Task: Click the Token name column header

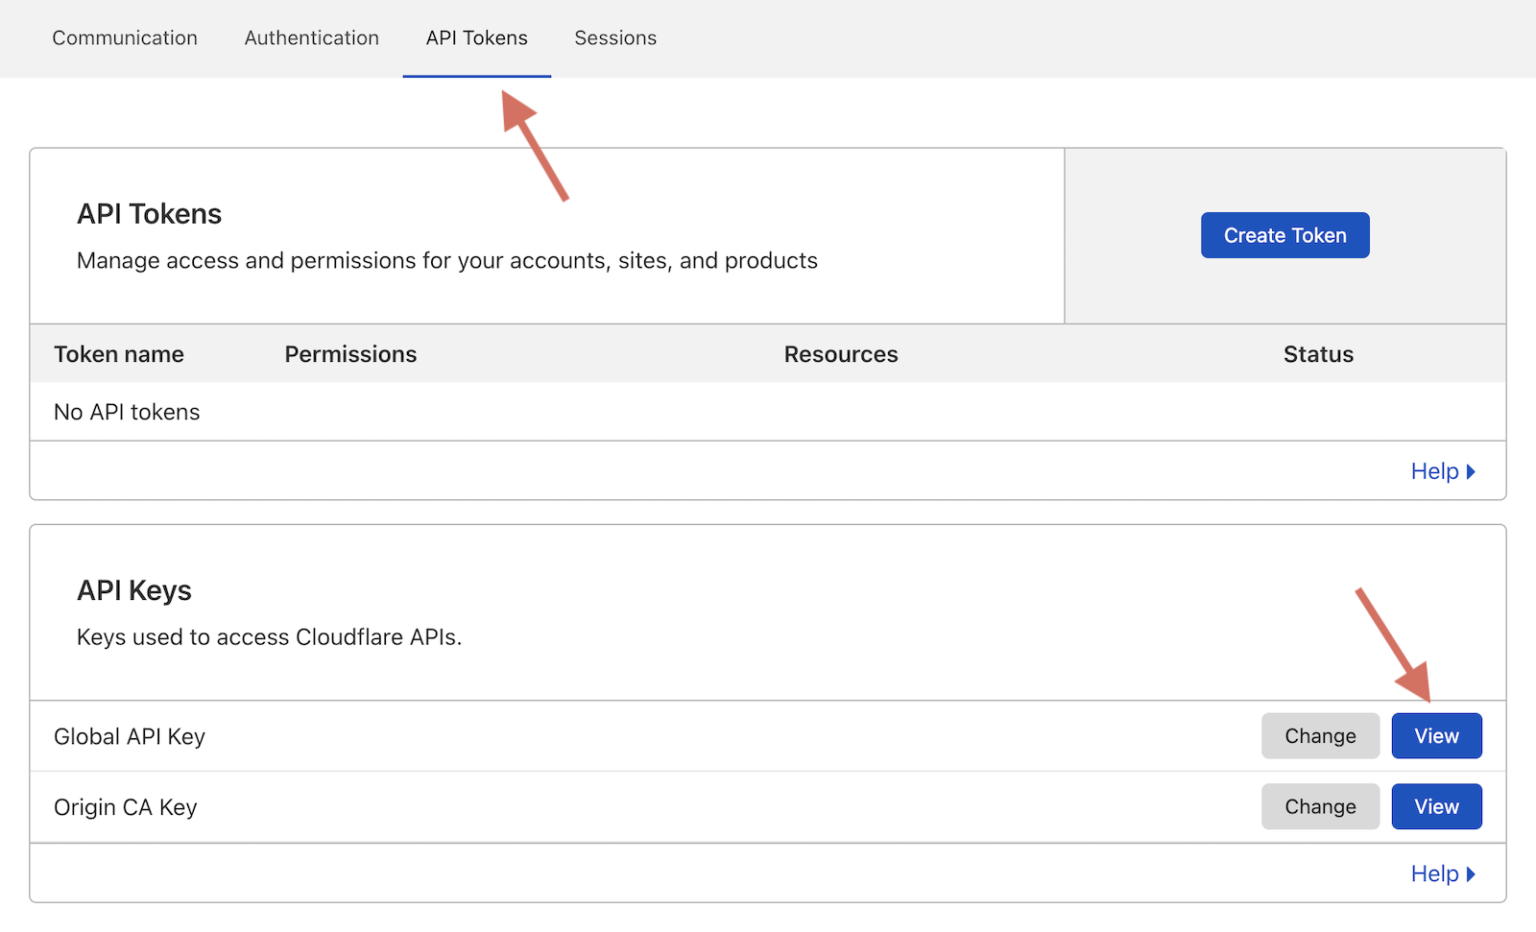Action: (x=119, y=353)
